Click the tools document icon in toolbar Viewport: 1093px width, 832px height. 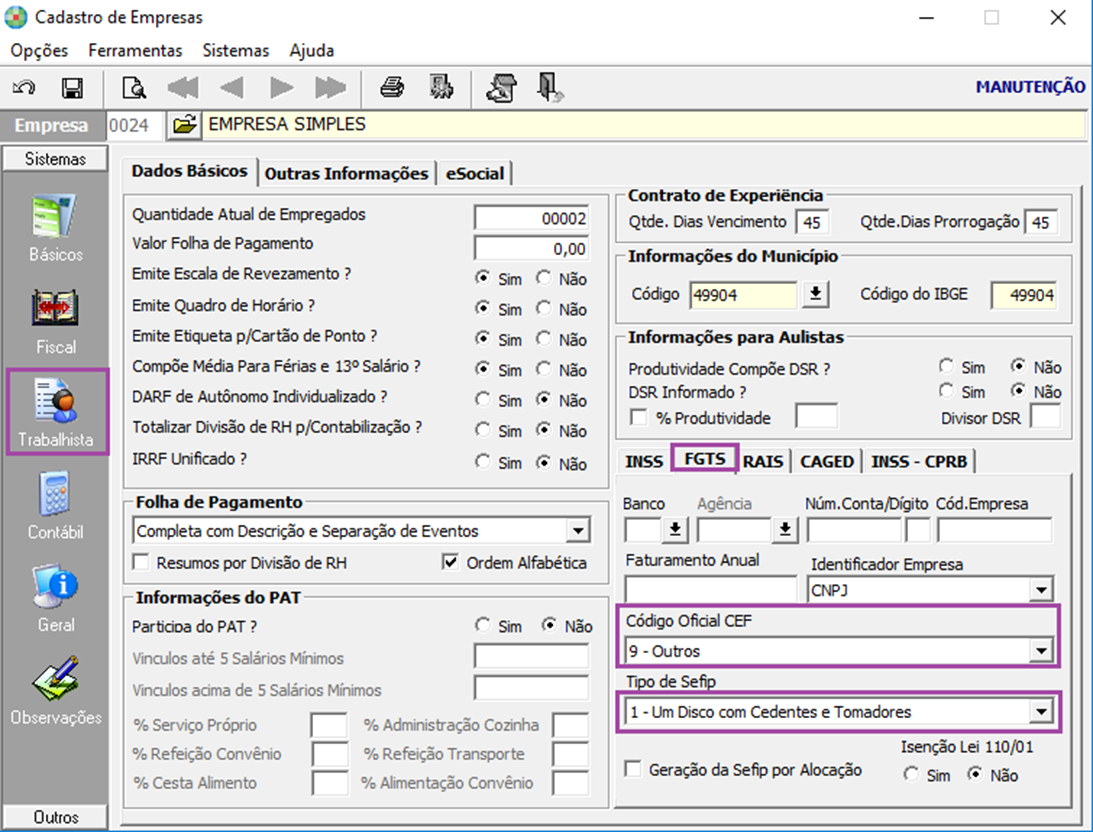(x=501, y=88)
